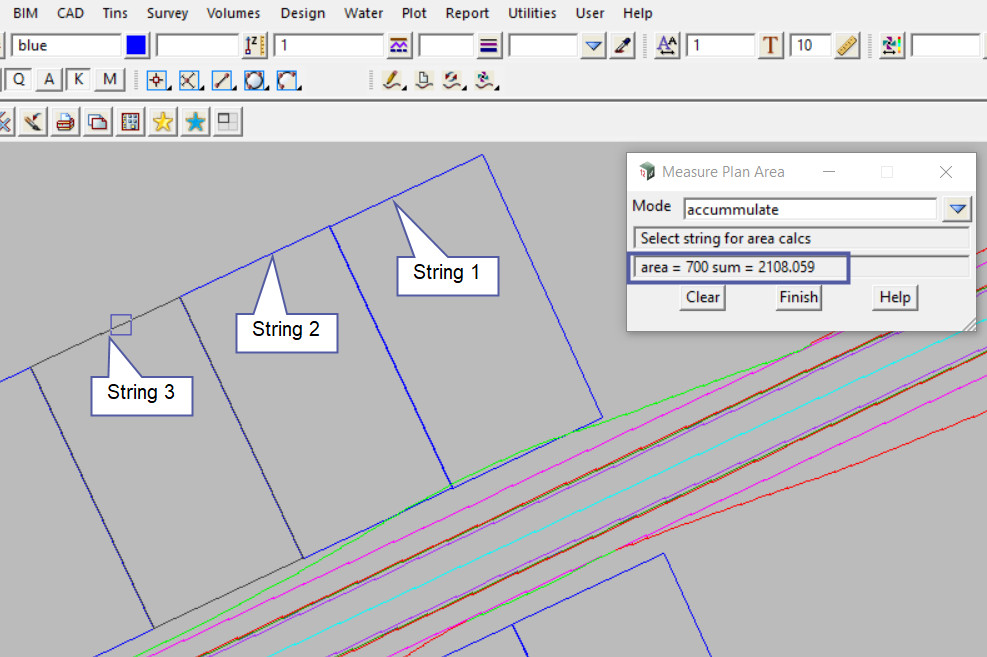Click the blue colour swatch
Image resolution: width=987 pixels, height=657 pixels.
137,46
